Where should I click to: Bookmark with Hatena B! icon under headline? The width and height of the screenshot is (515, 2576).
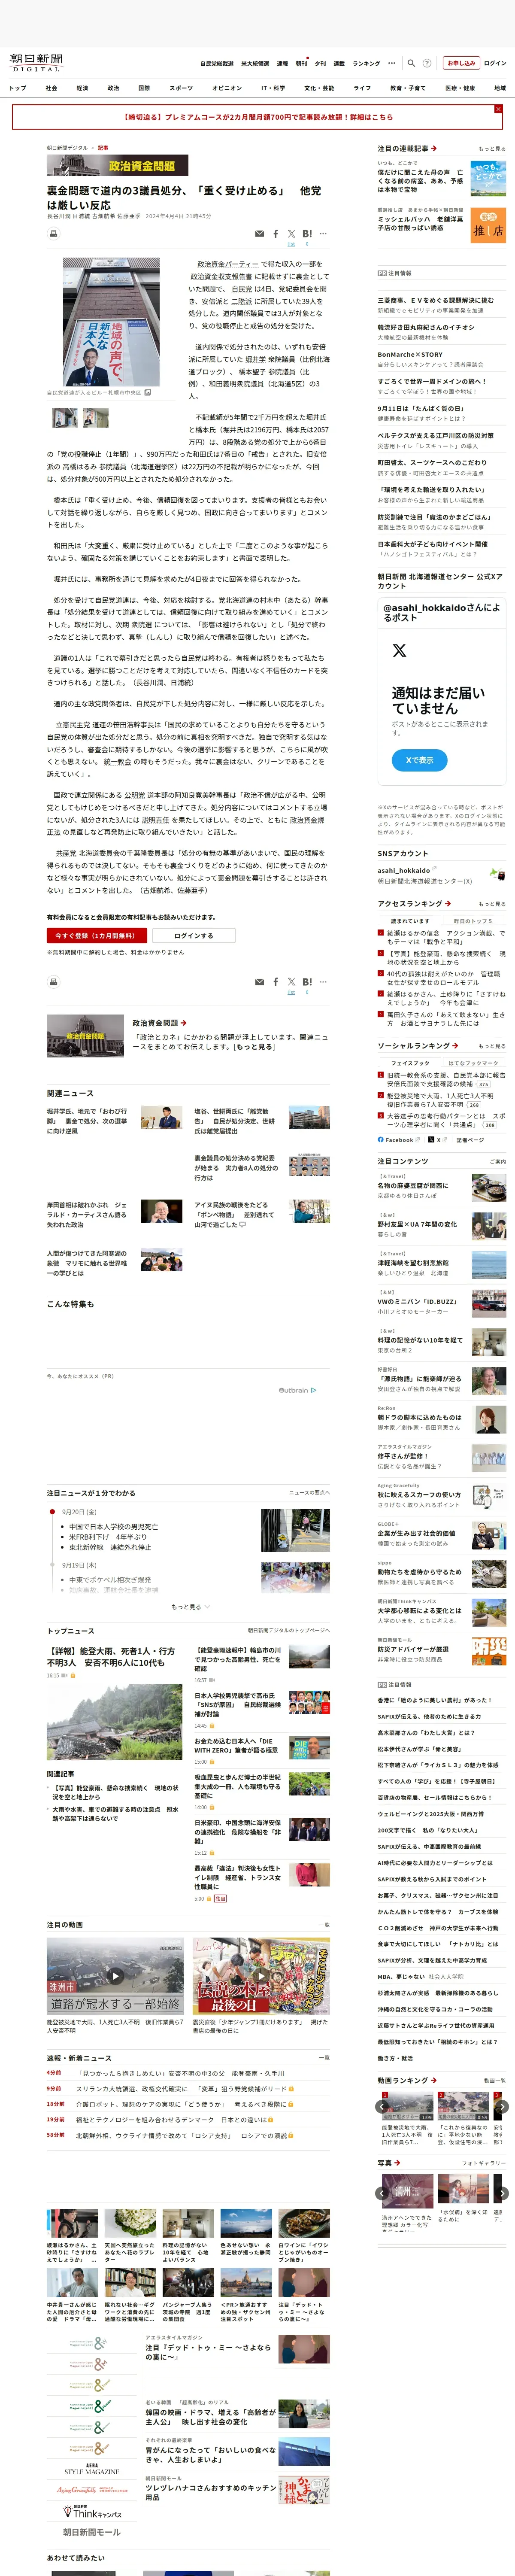coord(307,234)
